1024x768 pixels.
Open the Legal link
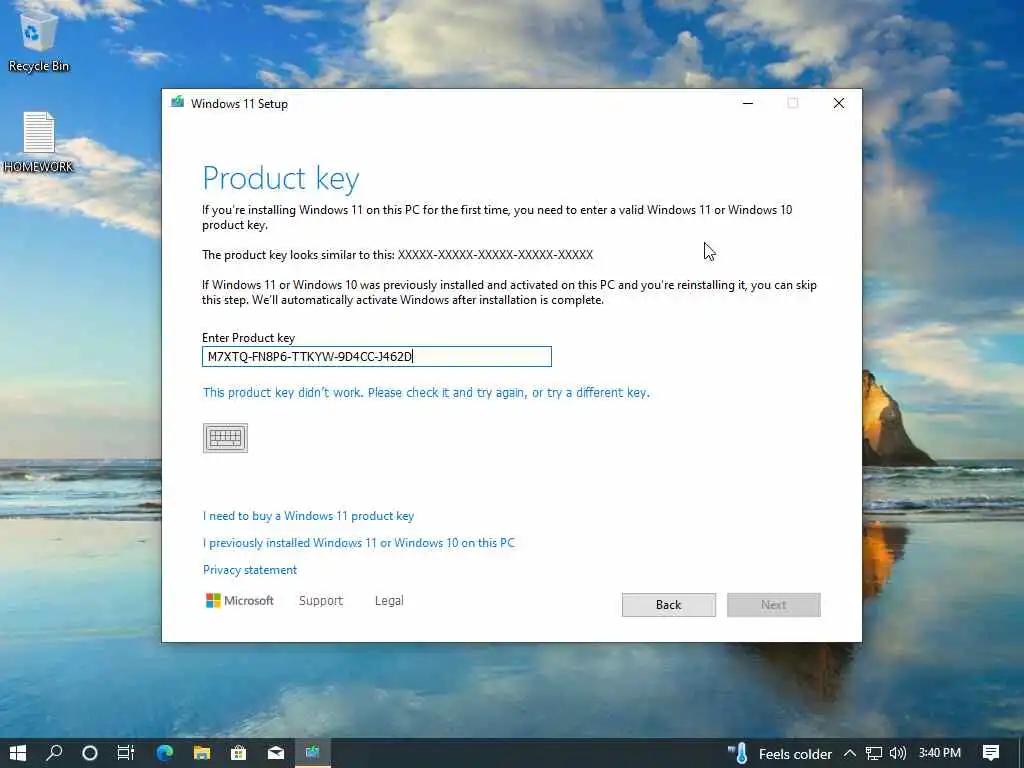[389, 600]
